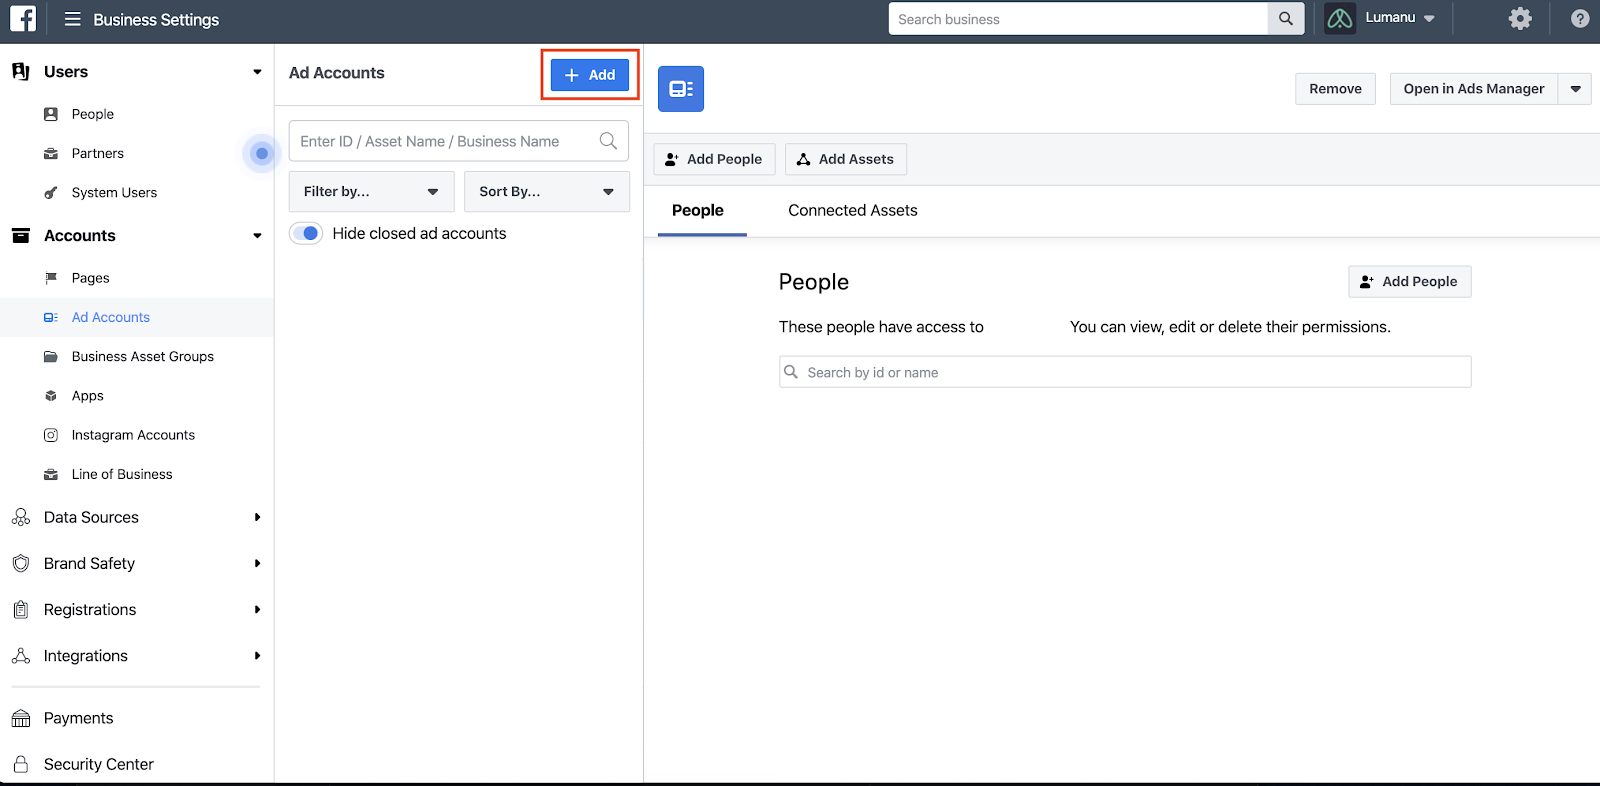Click the Ad Accounts sidebar icon

click(51, 317)
